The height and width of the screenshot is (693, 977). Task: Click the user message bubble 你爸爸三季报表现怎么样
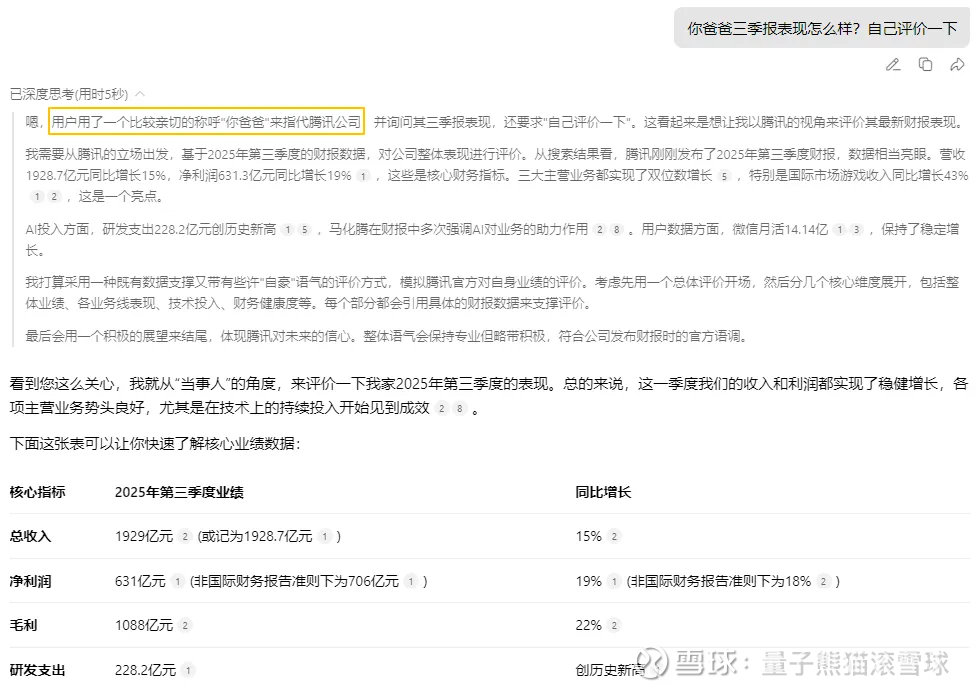(822, 29)
